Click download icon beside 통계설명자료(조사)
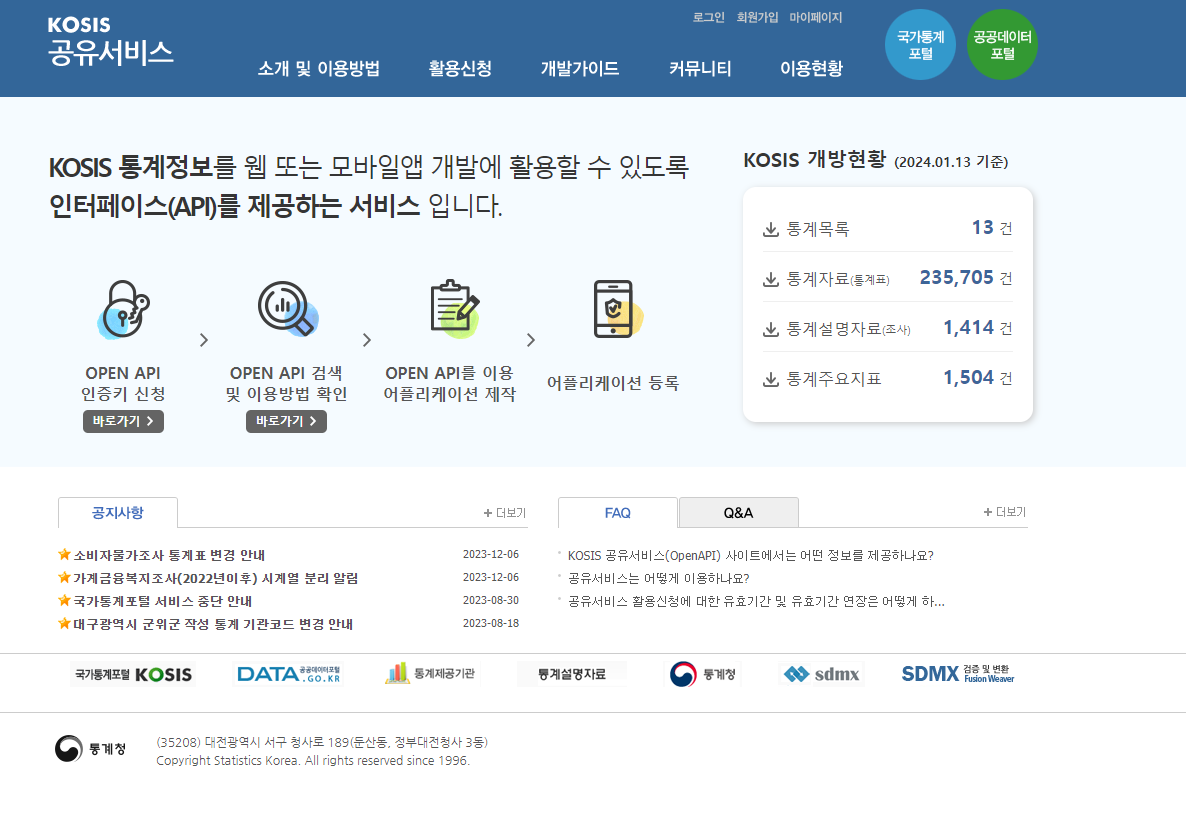This screenshot has width=1186, height=819. [x=771, y=329]
